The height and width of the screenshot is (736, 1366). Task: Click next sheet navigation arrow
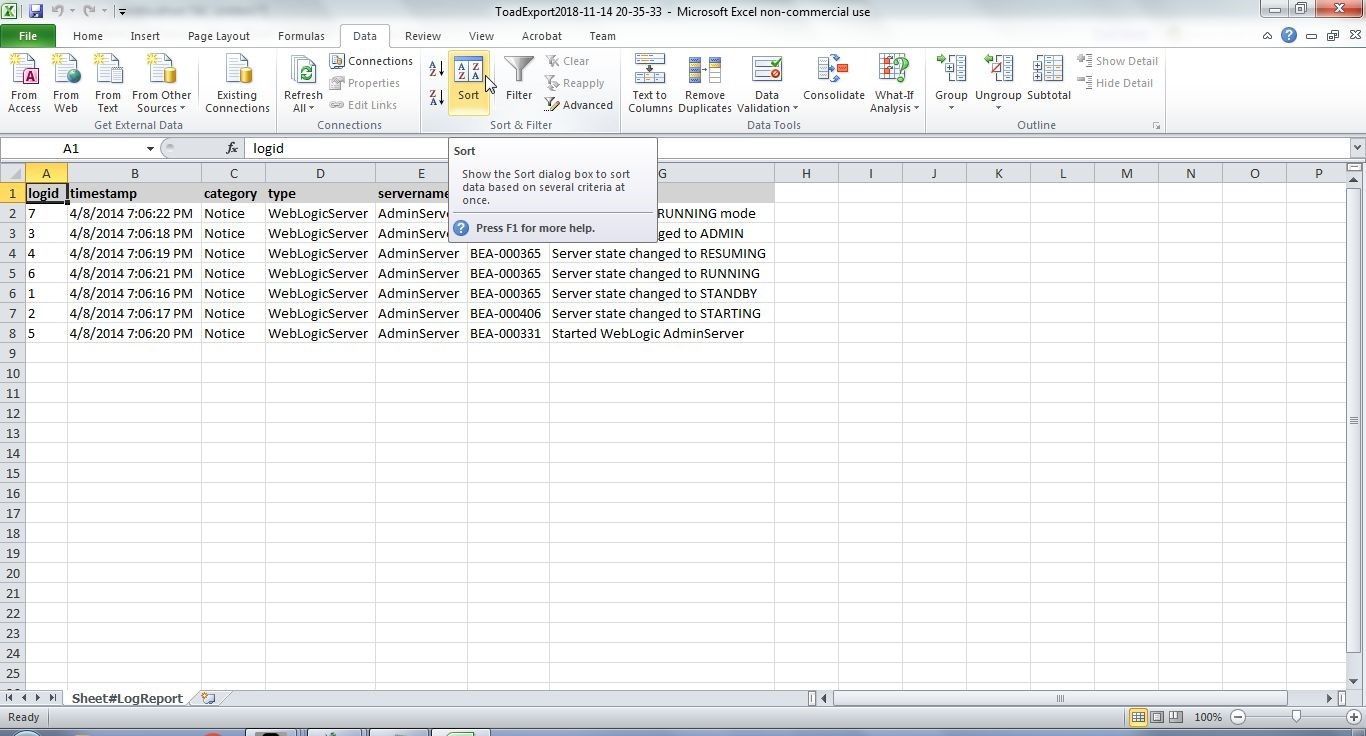(38, 698)
